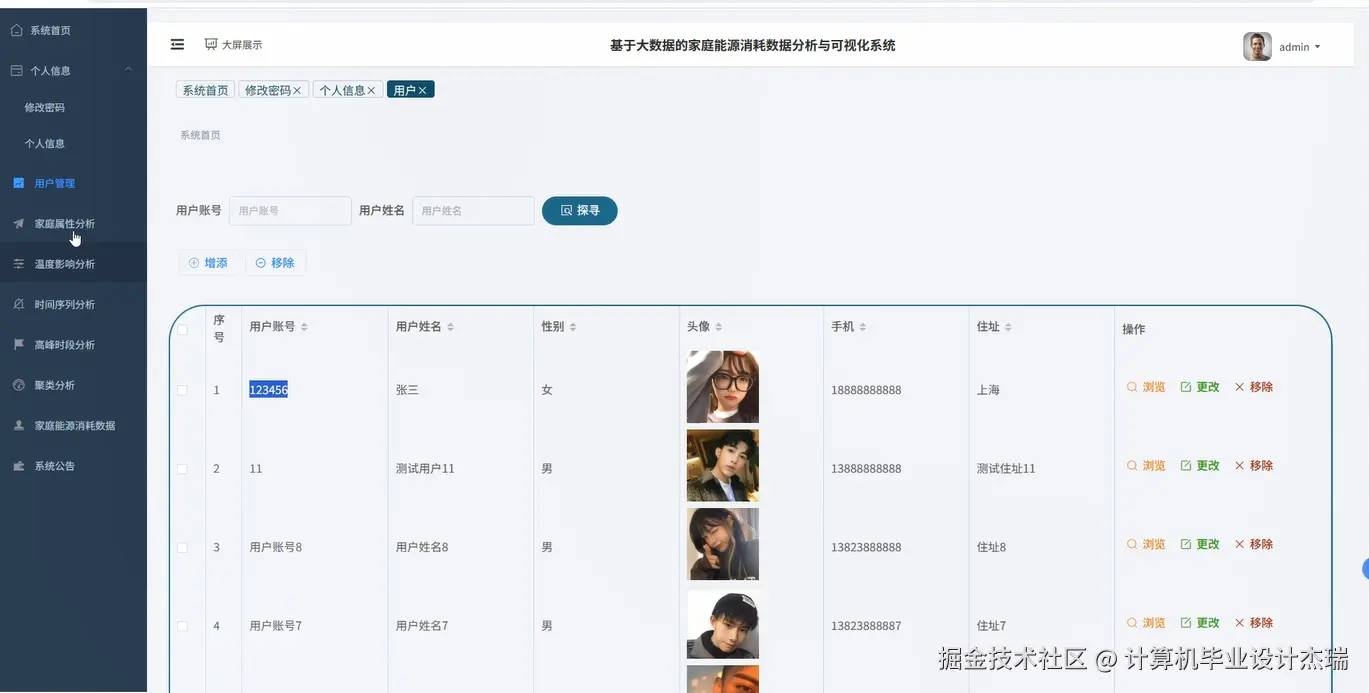
Task: Open 家庭能源消耗数据 in the sidebar
Action: 73,425
